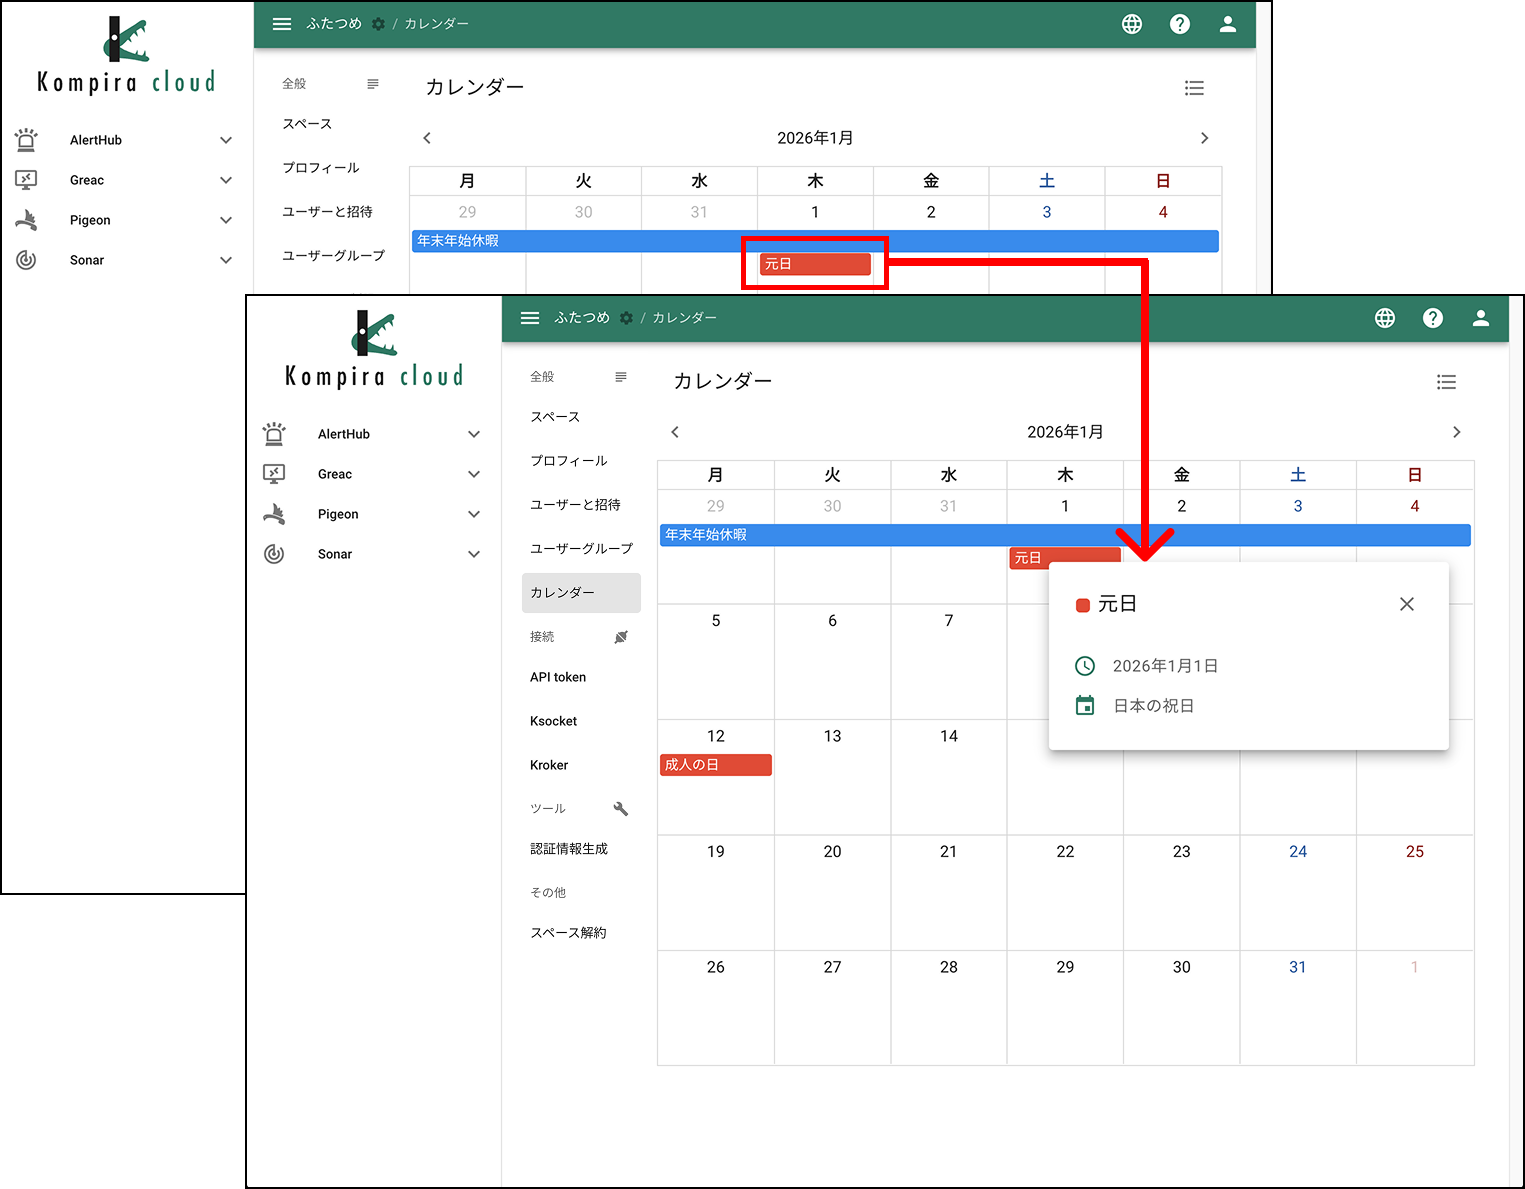The image size is (1525, 1189).
Task: Select the Pigeon app icon
Action: tap(275, 513)
